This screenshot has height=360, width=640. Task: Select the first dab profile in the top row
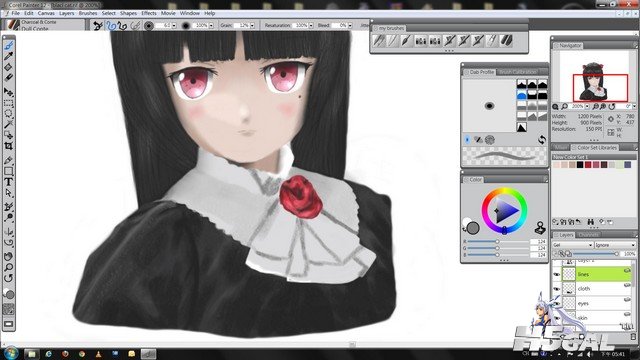coord(522,84)
